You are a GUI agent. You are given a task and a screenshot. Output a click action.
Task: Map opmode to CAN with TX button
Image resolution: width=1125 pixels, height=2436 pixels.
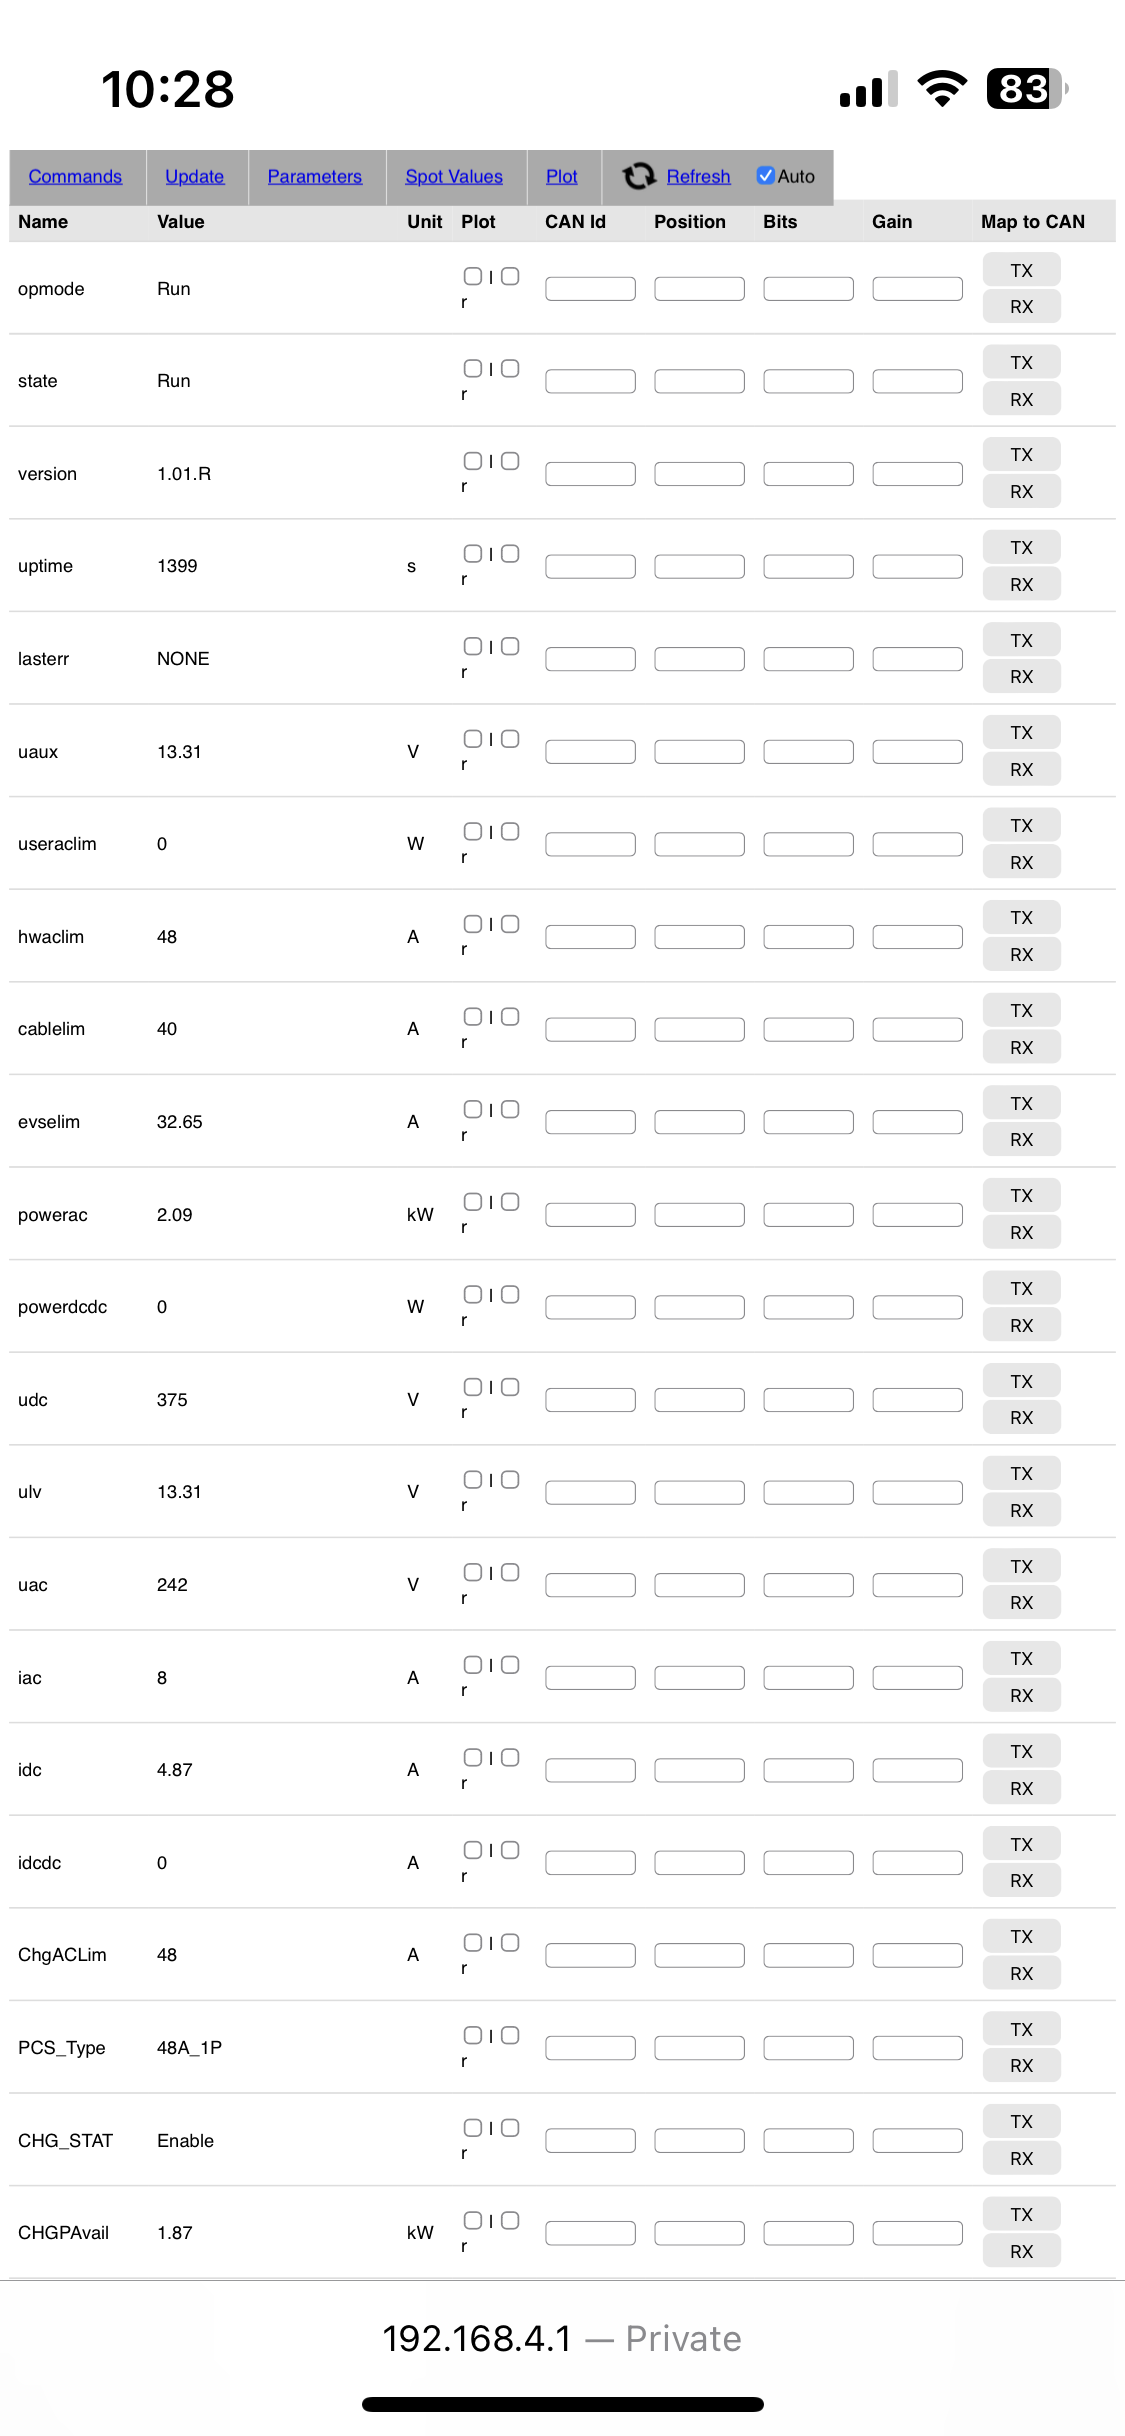[x=1021, y=271]
